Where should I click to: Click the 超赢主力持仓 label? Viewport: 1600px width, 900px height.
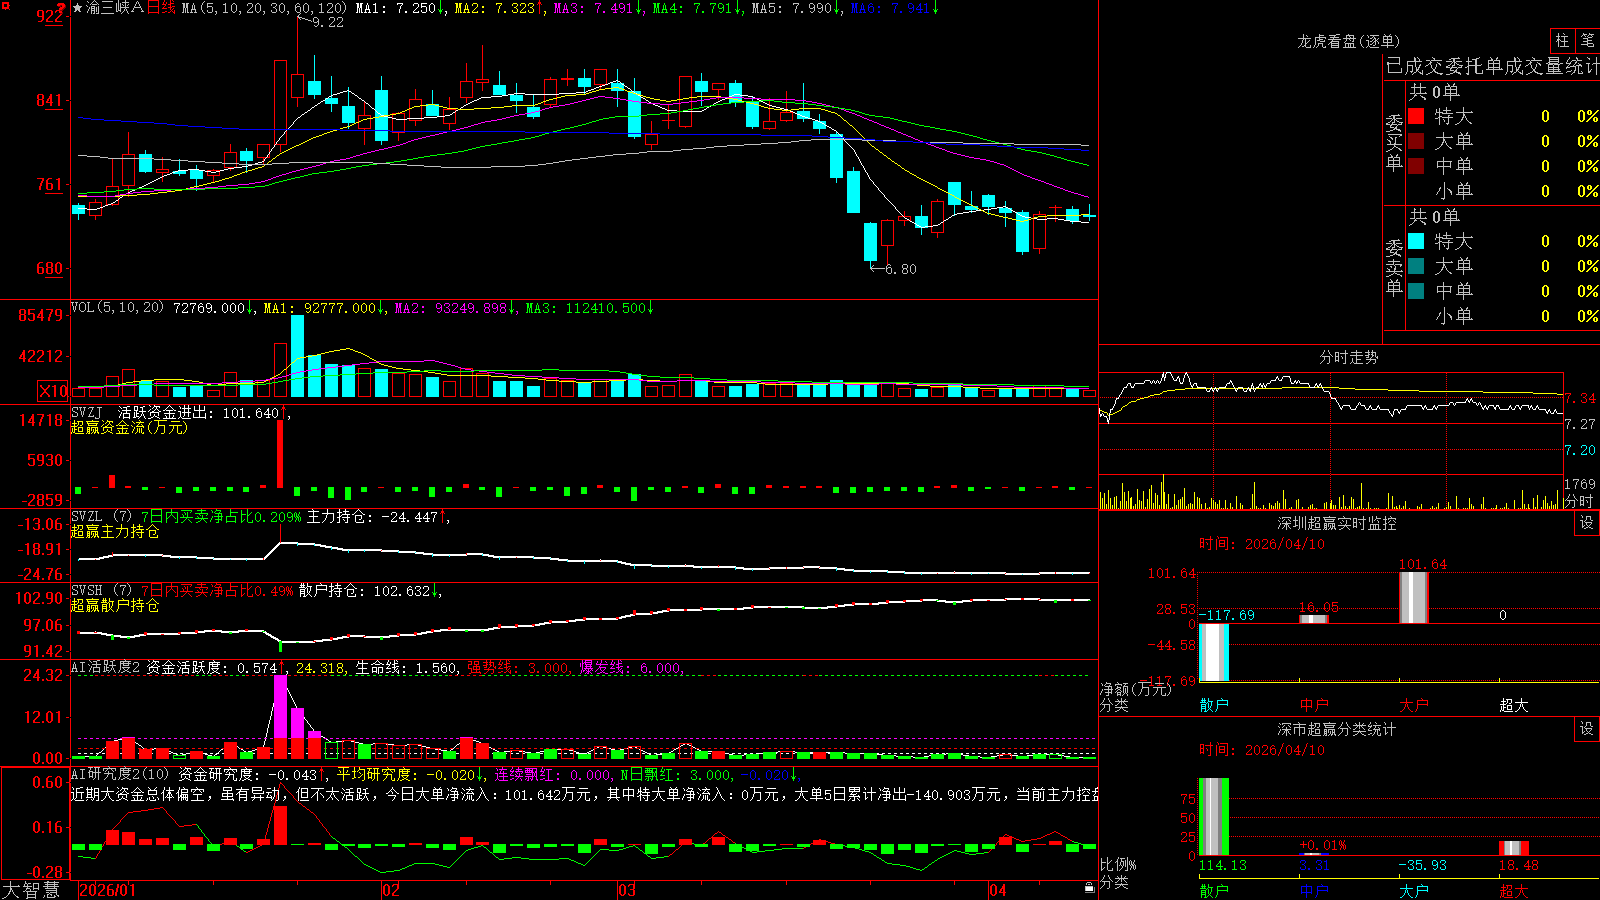(x=115, y=532)
